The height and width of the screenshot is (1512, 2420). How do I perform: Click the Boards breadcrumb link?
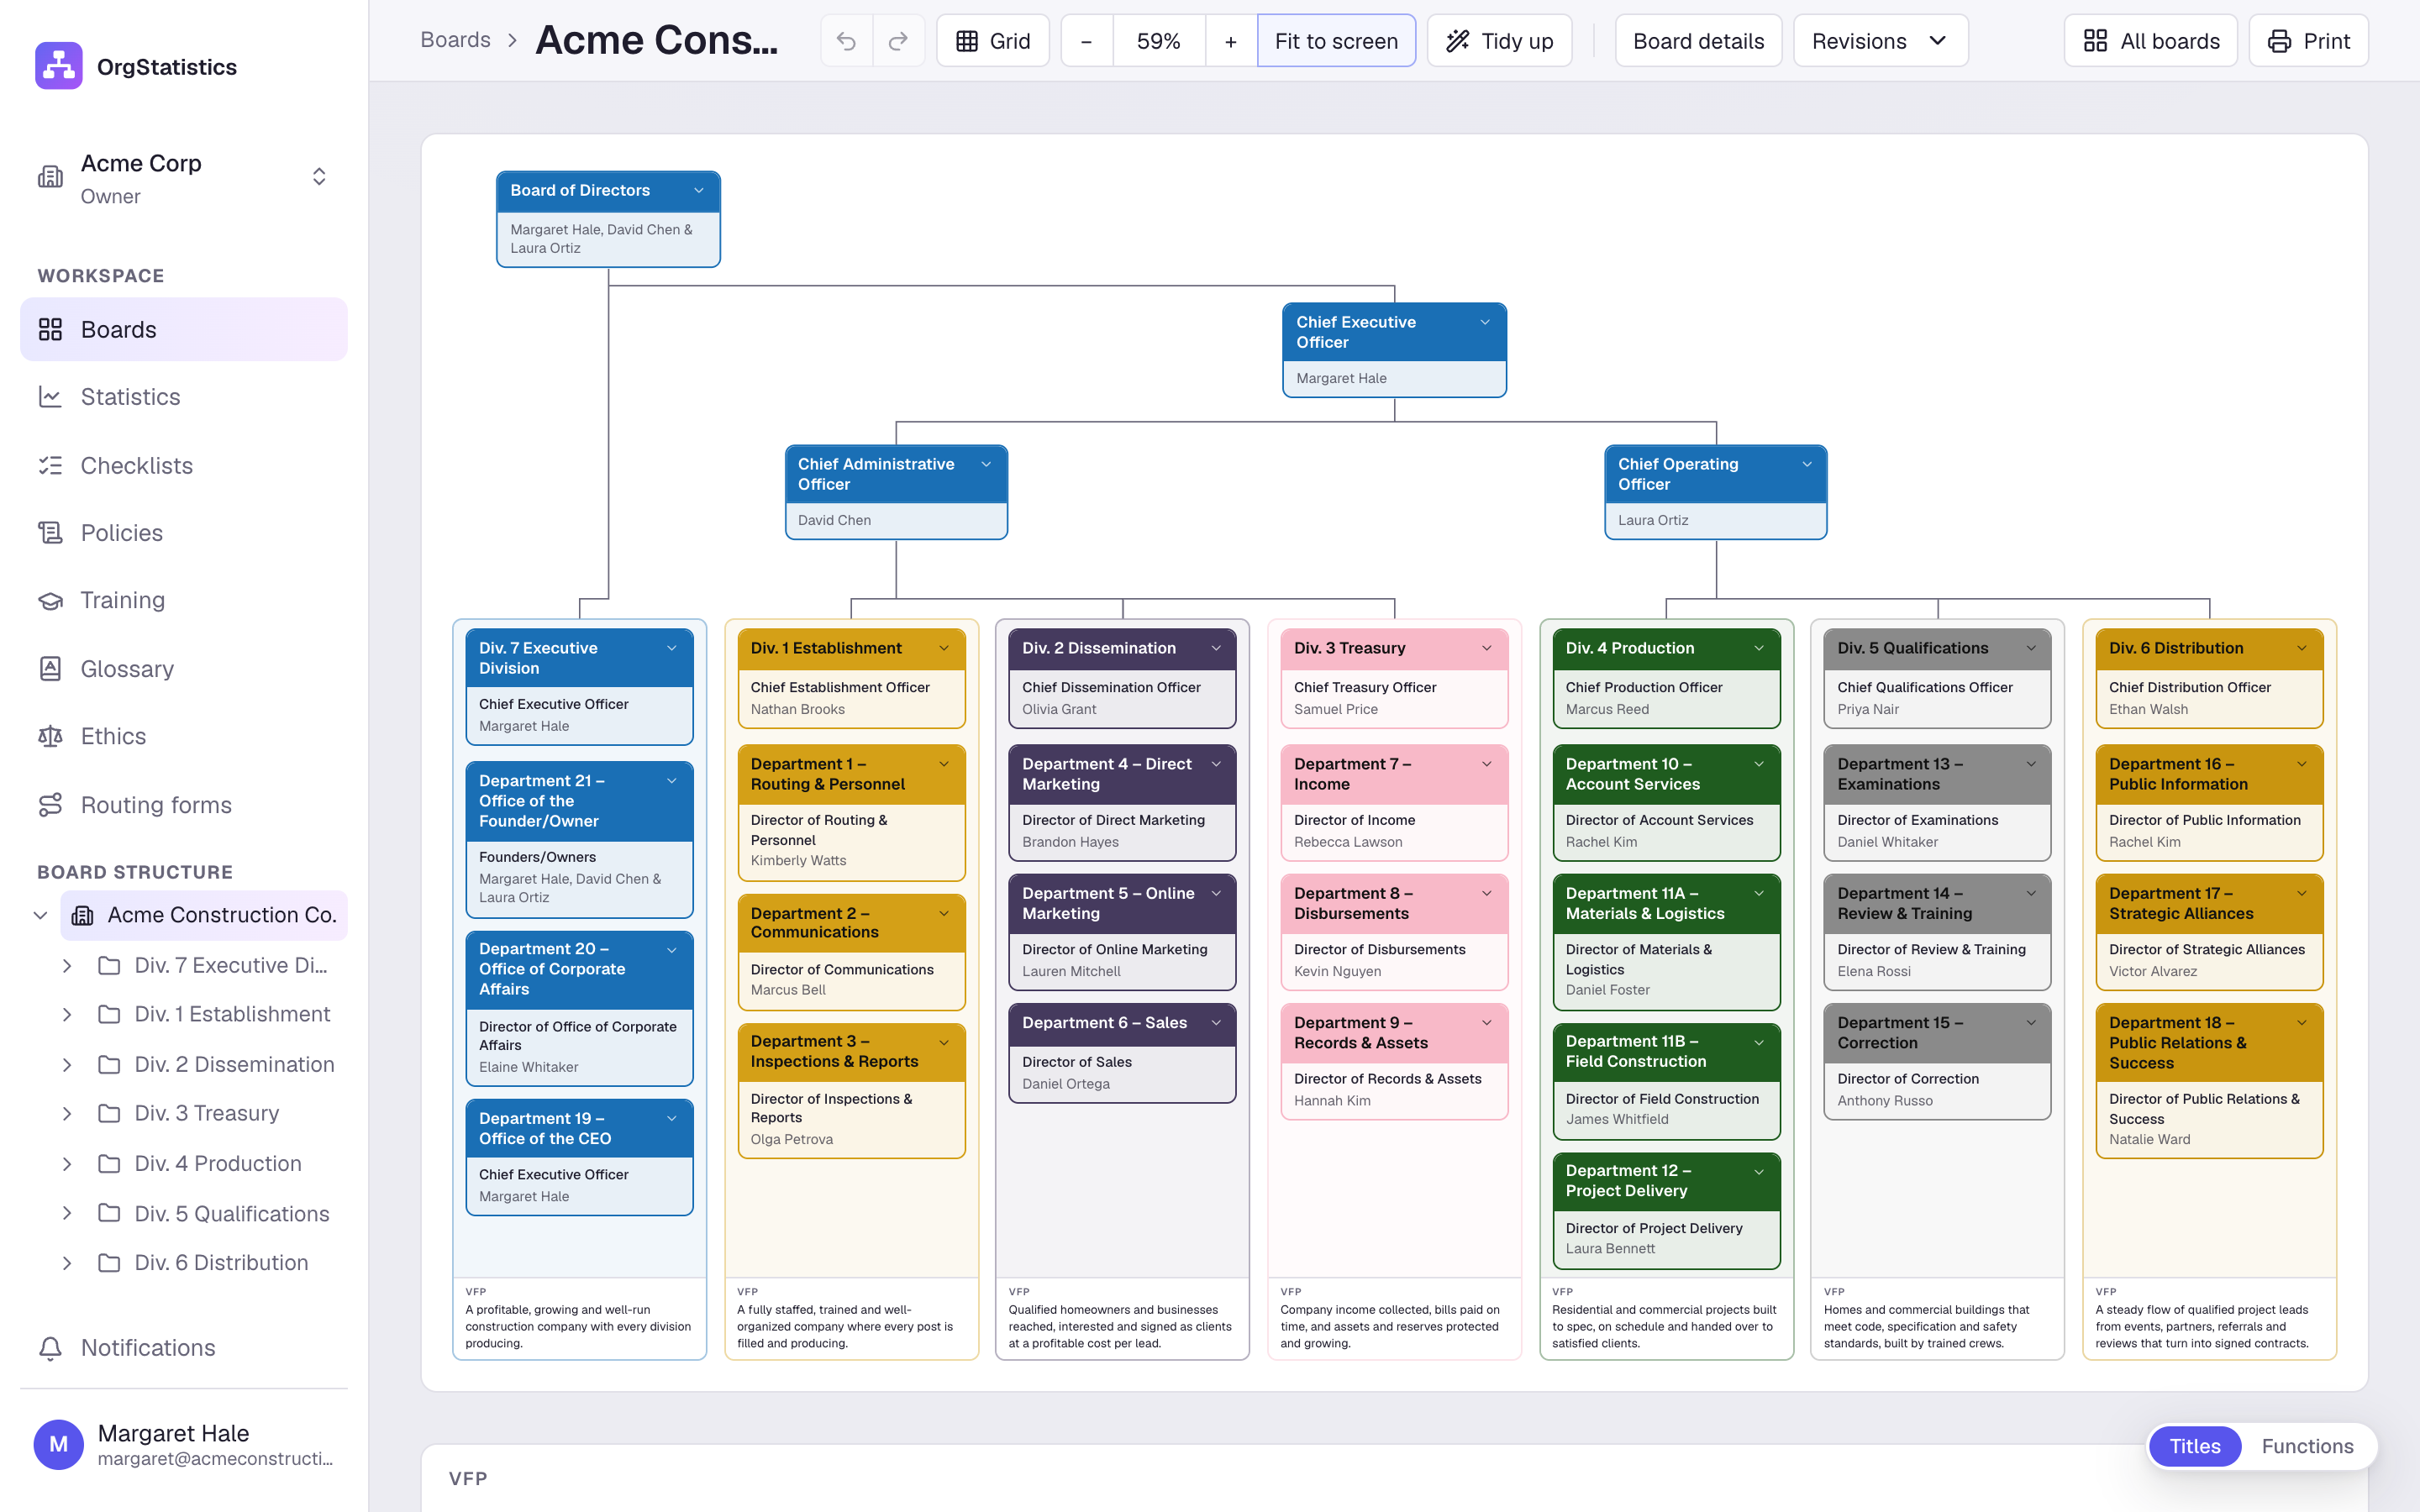(455, 40)
